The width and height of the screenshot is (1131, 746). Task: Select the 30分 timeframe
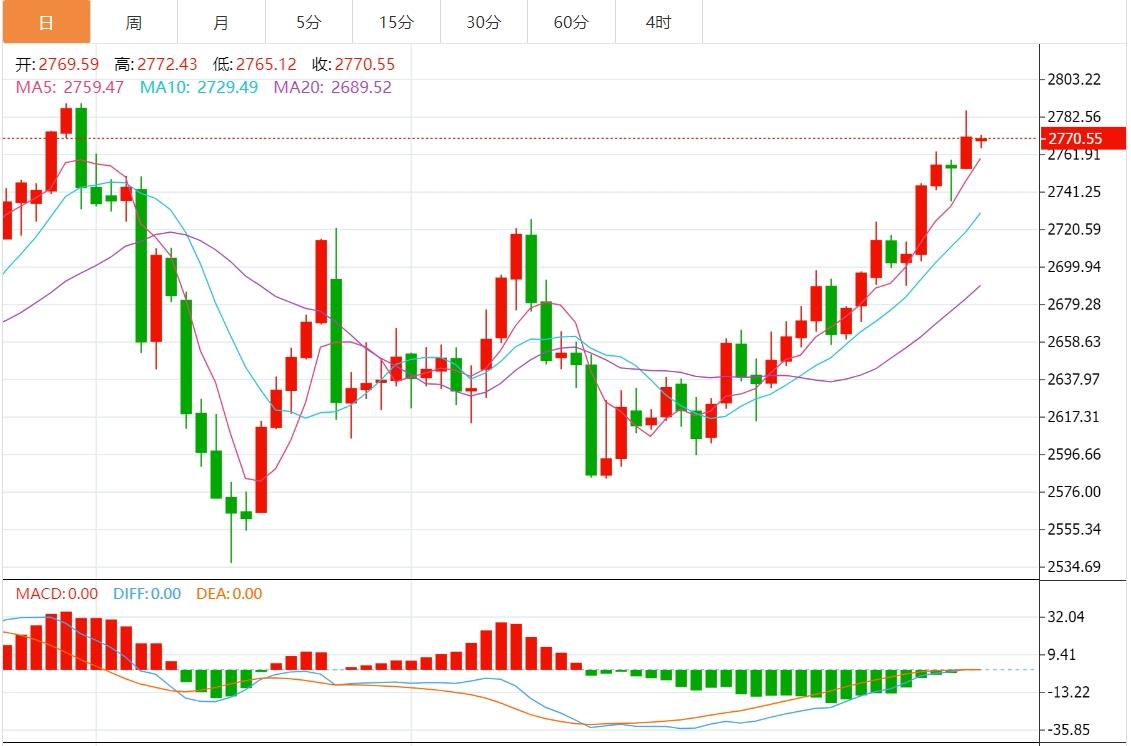coord(482,21)
